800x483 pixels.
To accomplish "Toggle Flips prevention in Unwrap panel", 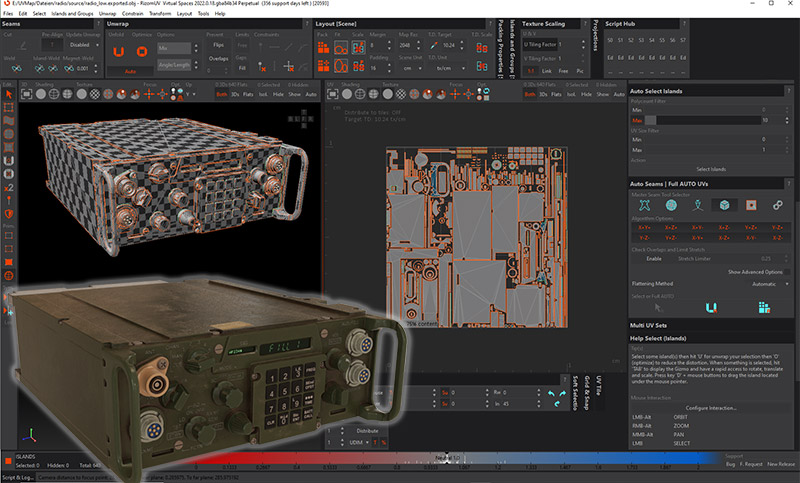I will pos(218,44).
